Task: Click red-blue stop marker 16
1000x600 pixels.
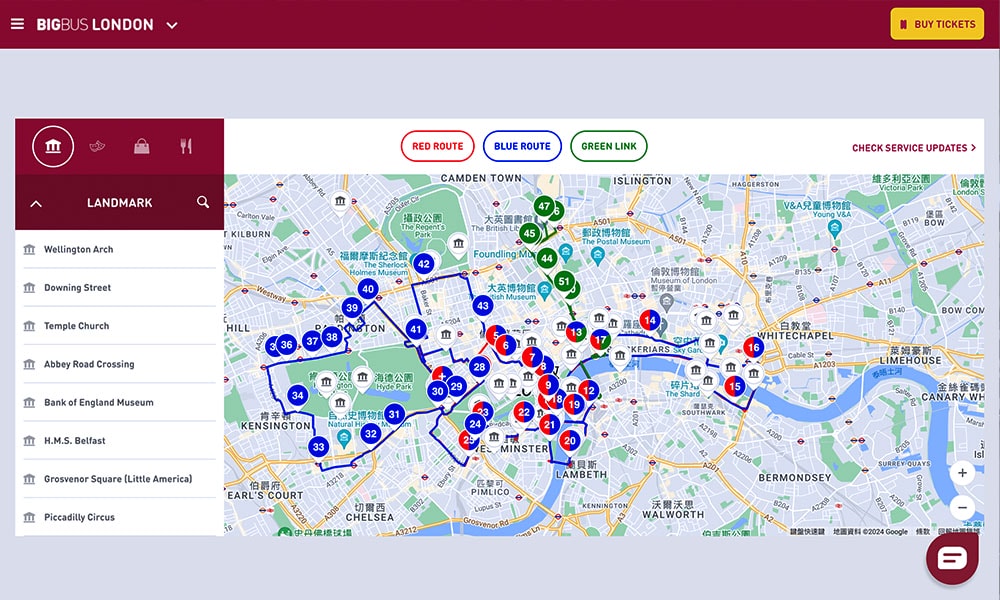Action: 754,348
